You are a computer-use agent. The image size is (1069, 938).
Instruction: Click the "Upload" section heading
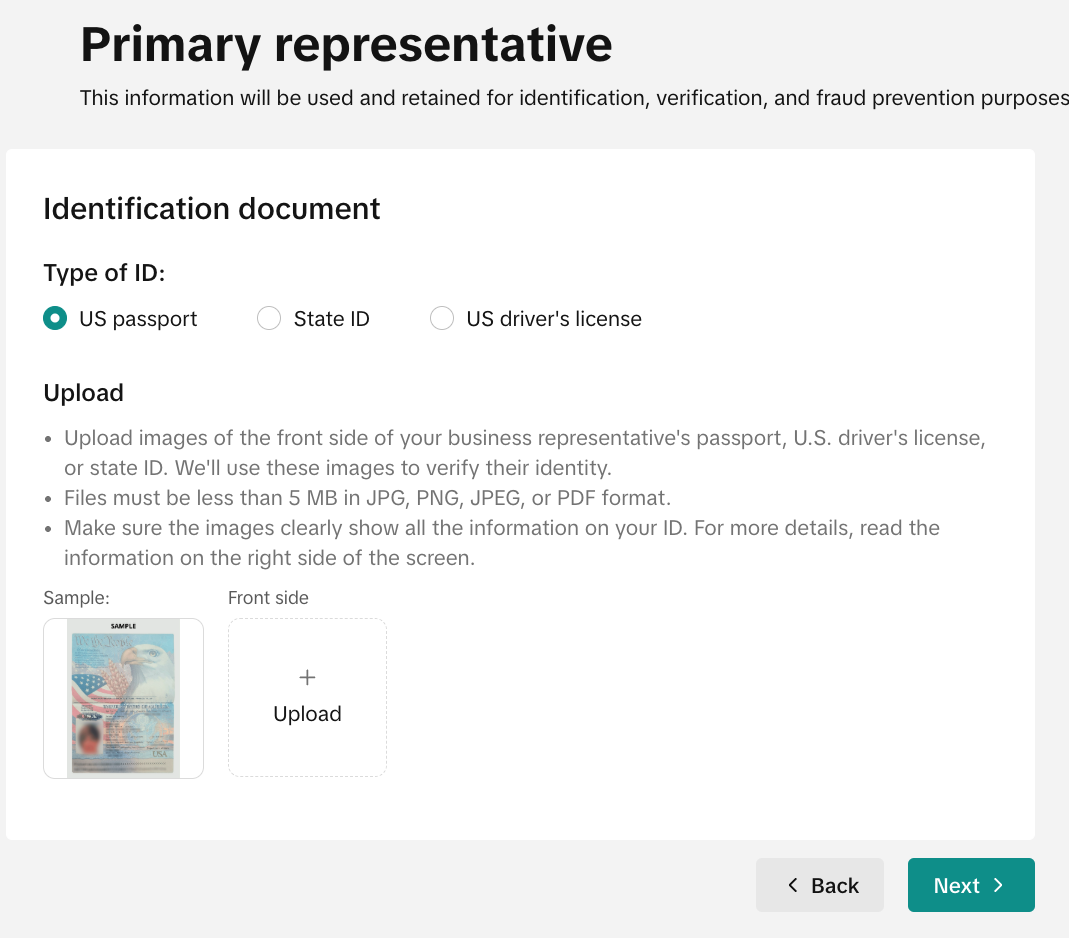point(83,393)
